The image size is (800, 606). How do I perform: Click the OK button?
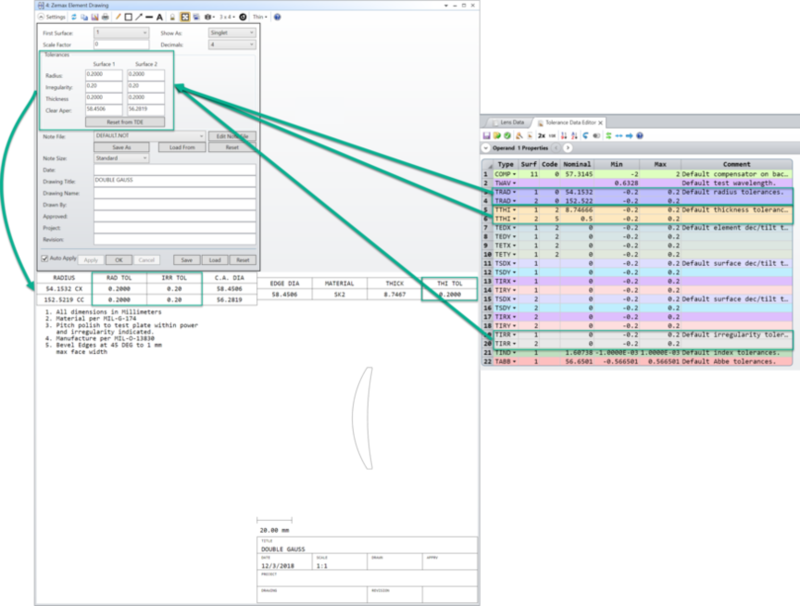click(x=120, y=259)
